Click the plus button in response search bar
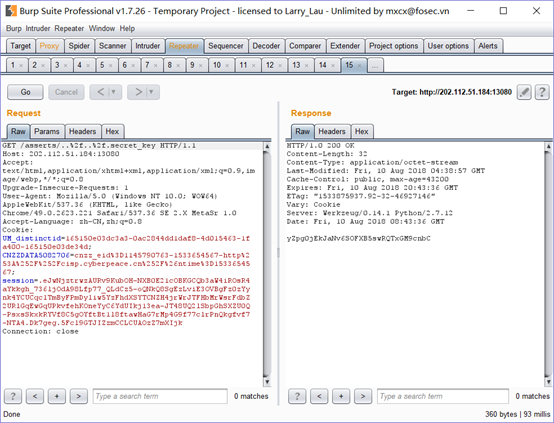 341,396
